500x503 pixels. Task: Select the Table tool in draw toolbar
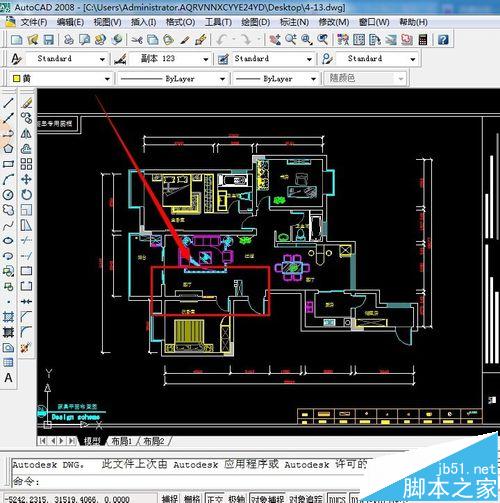(x=8, y=363)
